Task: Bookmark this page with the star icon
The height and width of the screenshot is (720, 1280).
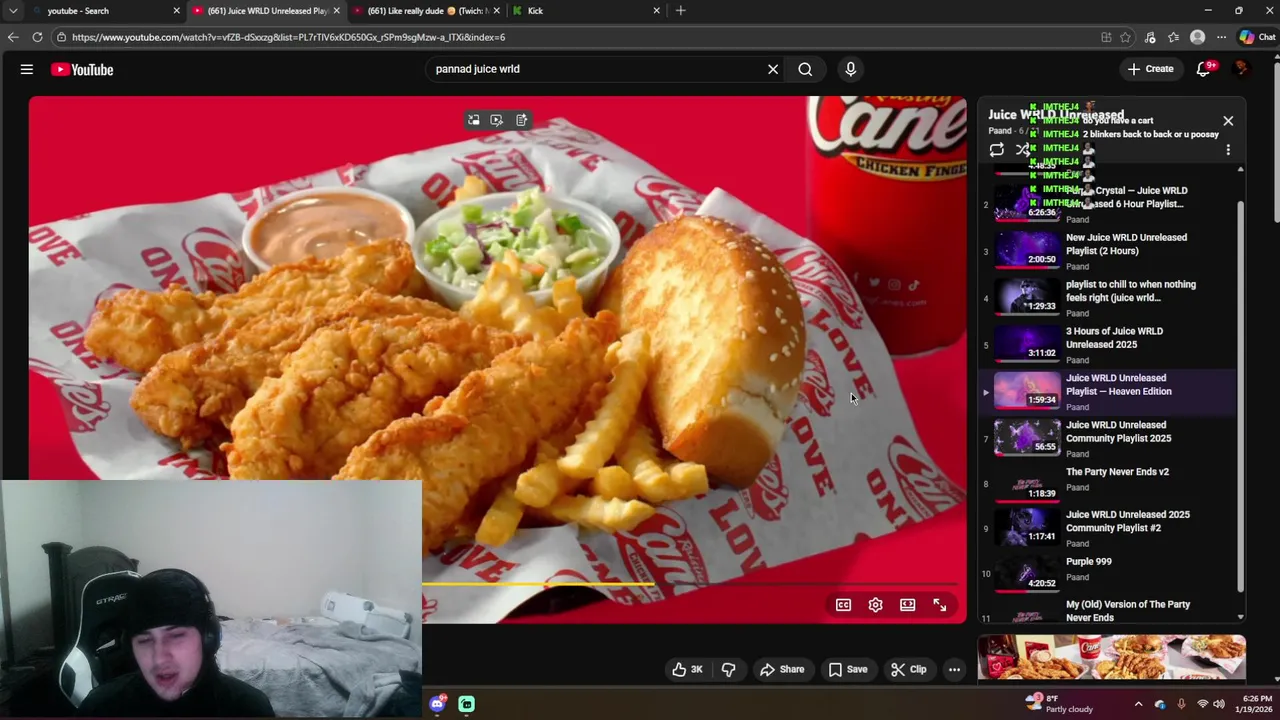Action: 1126,37
